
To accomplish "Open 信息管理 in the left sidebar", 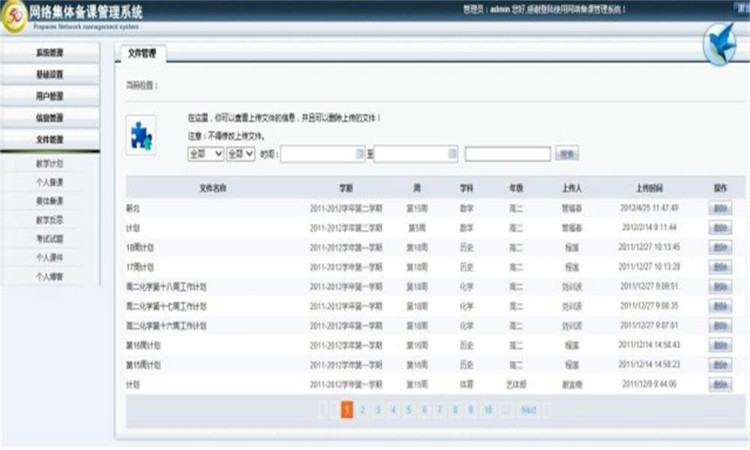I will coord(50,118).
